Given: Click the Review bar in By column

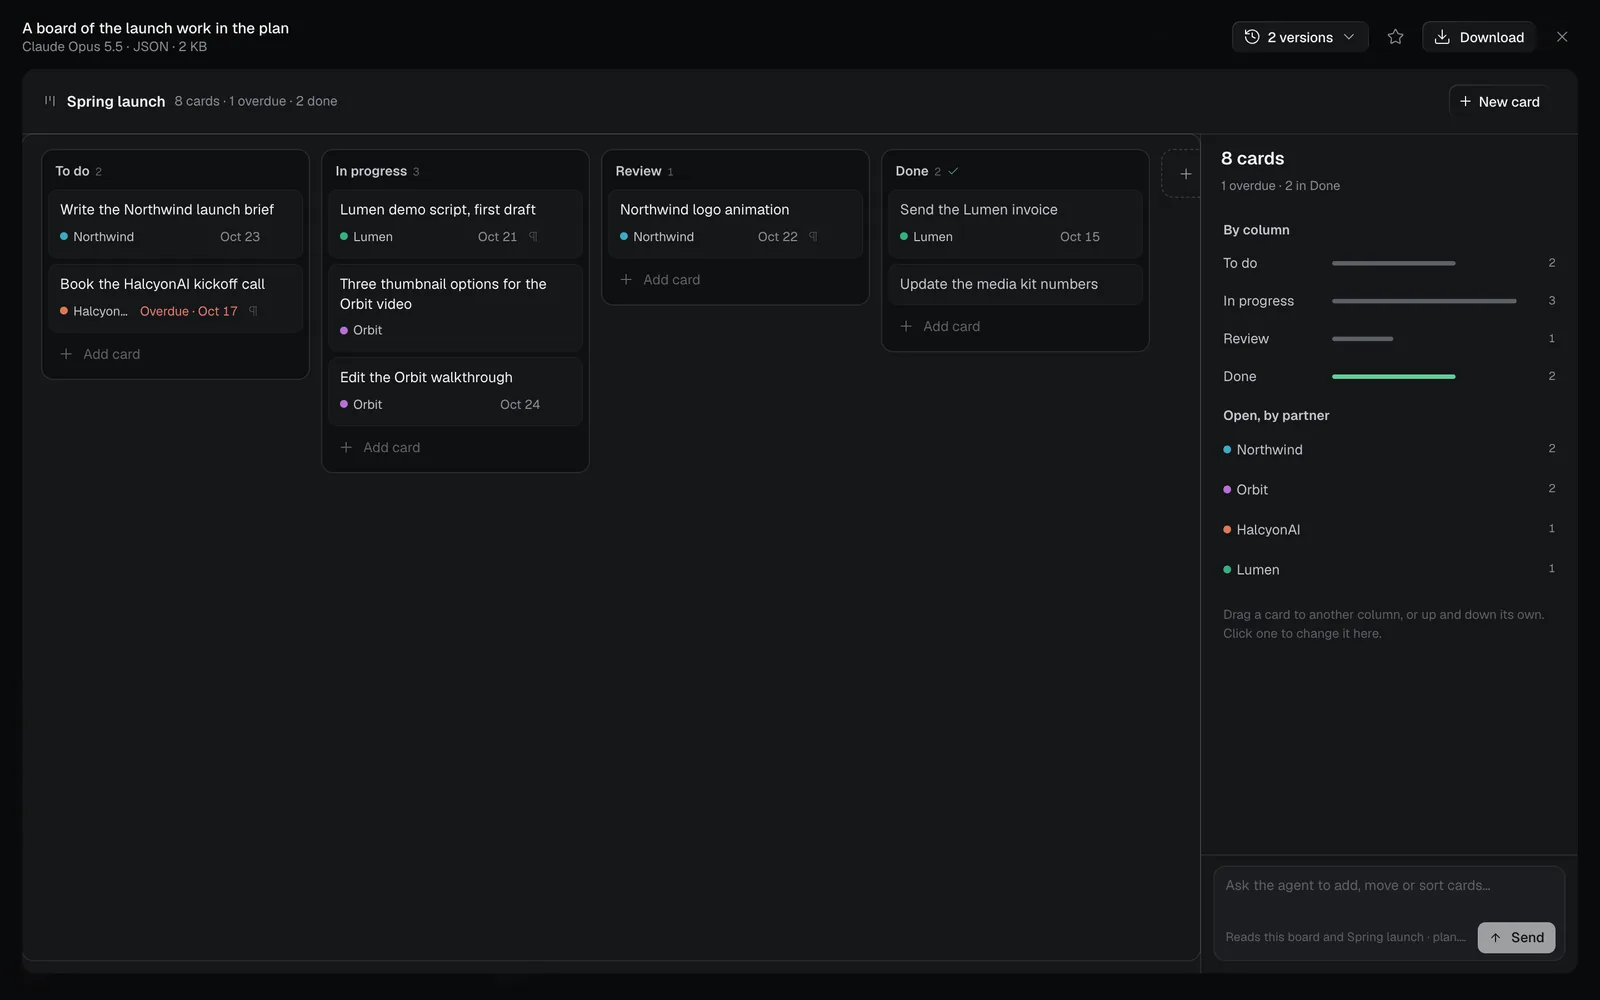Looking at the screenshot, I should click(x=1362, y=339).
